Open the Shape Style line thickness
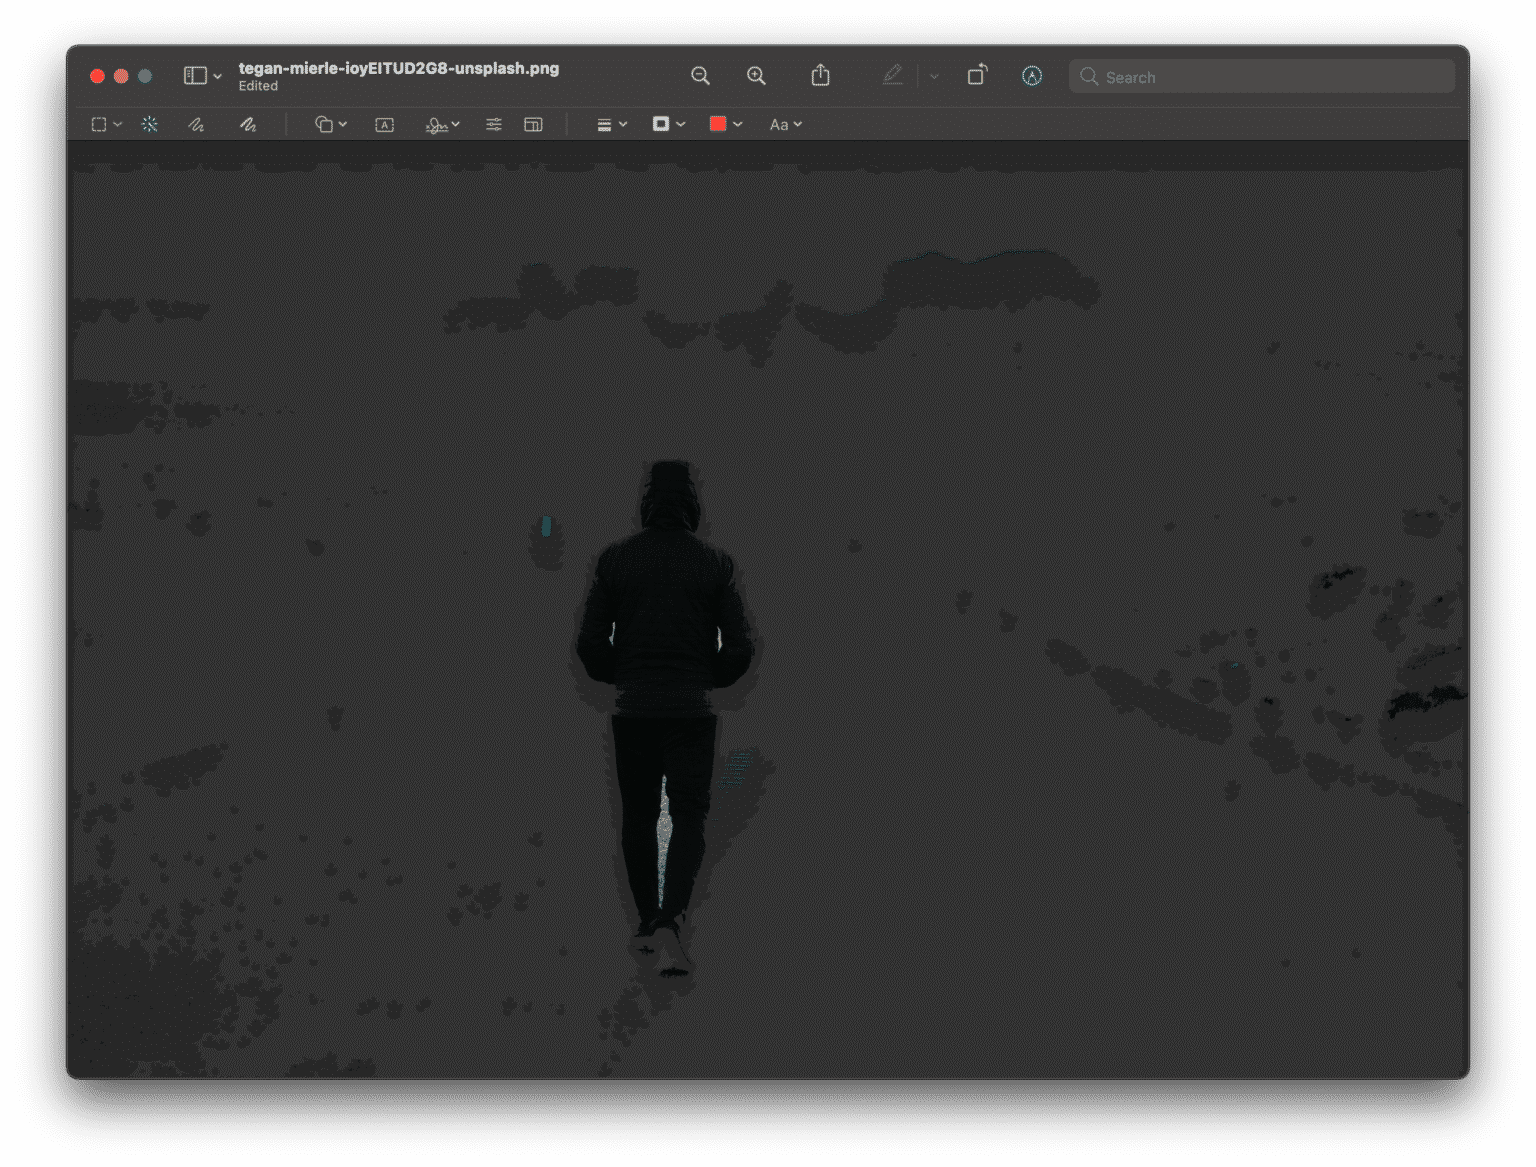The width and height of the screenshot is (1536, 1167). tap(604, 125)
